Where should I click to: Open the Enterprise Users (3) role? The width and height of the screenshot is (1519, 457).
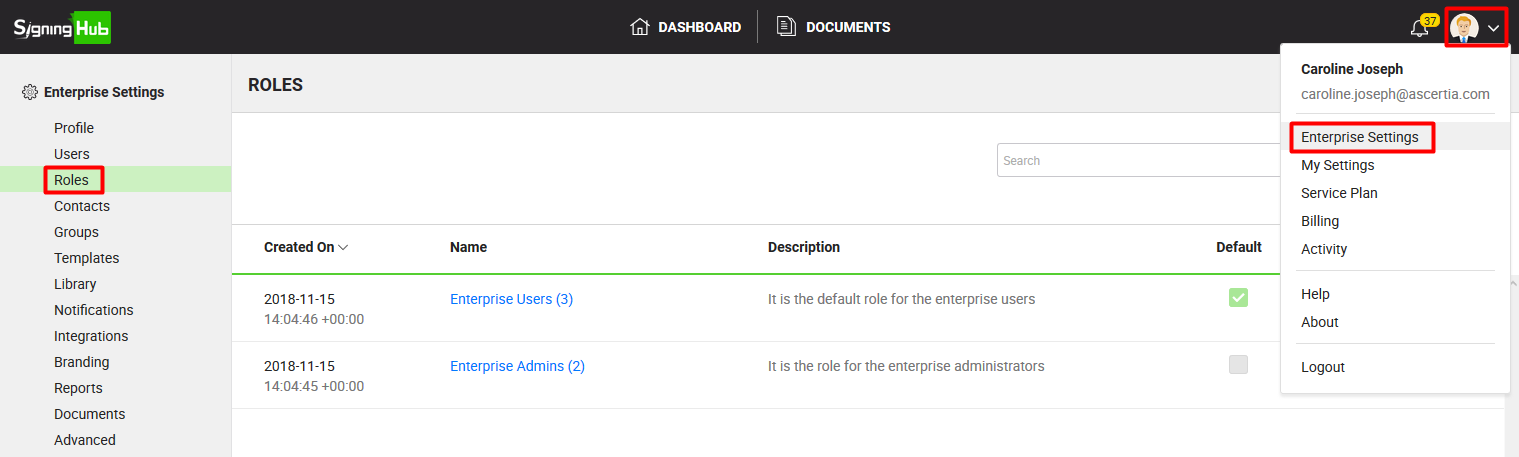(511, 299)
